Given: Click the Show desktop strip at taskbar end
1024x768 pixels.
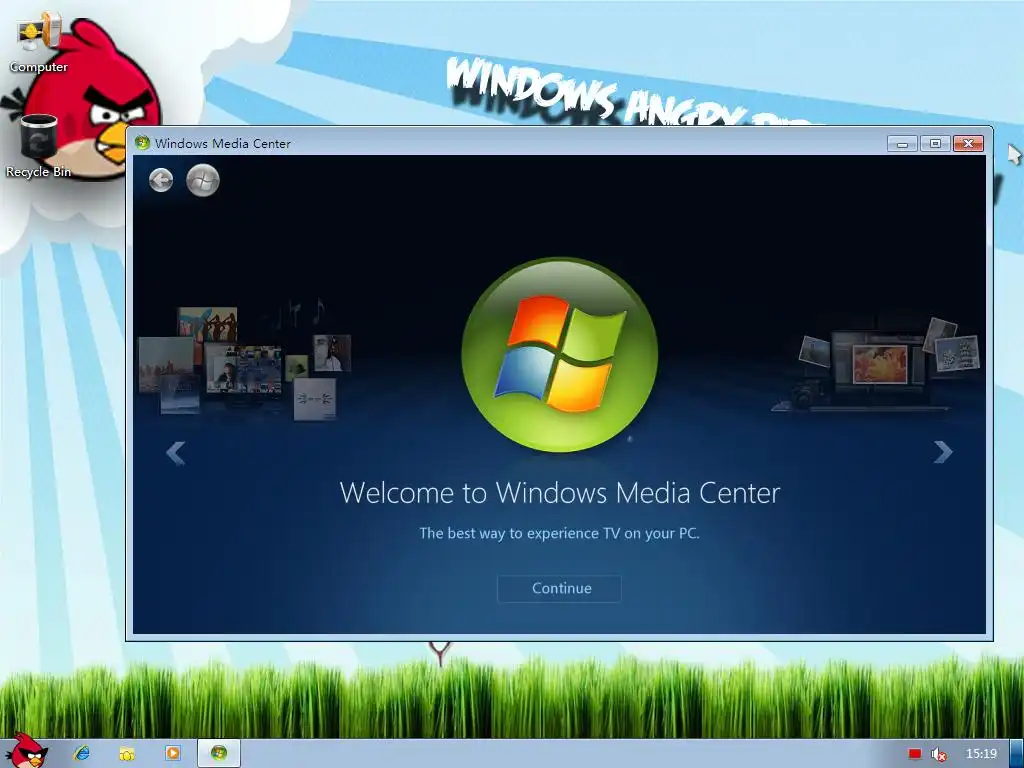Looking at the screenshot, I should [x=1016, y=754].
